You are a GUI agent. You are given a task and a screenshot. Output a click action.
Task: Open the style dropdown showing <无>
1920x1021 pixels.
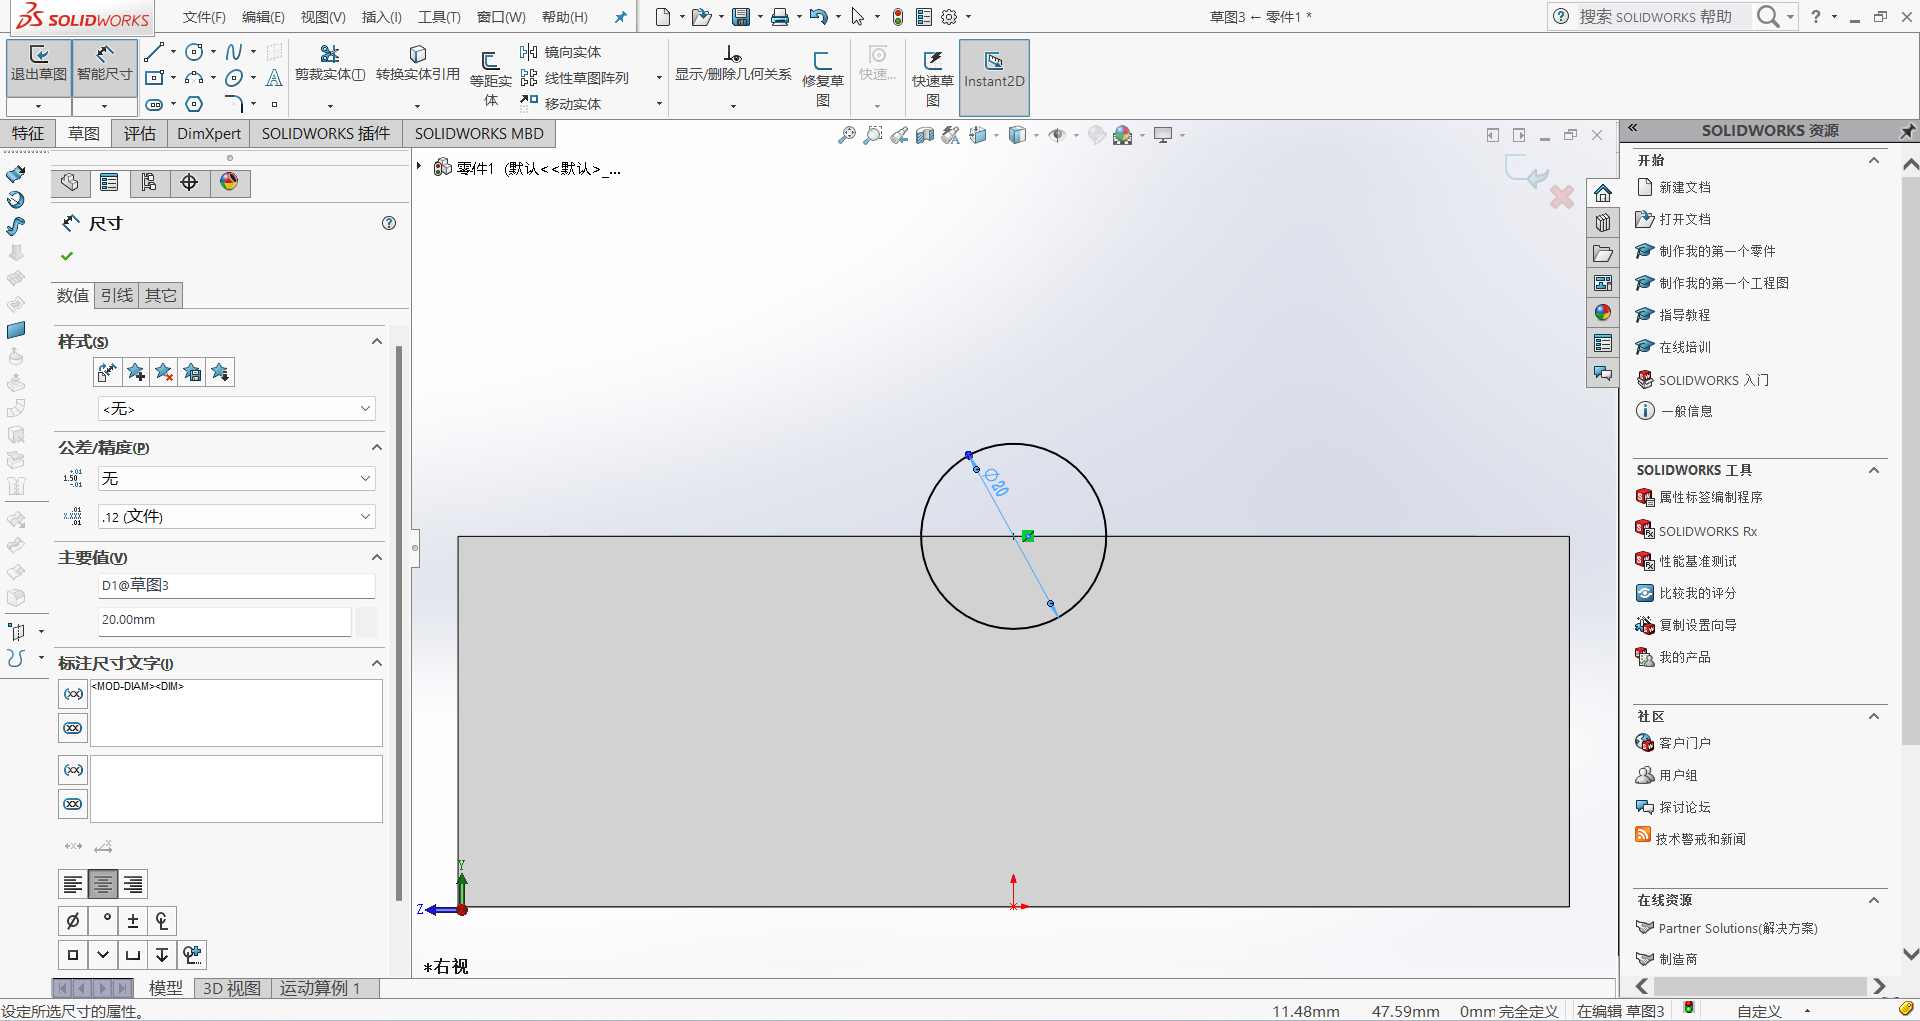tap(236, 409)
